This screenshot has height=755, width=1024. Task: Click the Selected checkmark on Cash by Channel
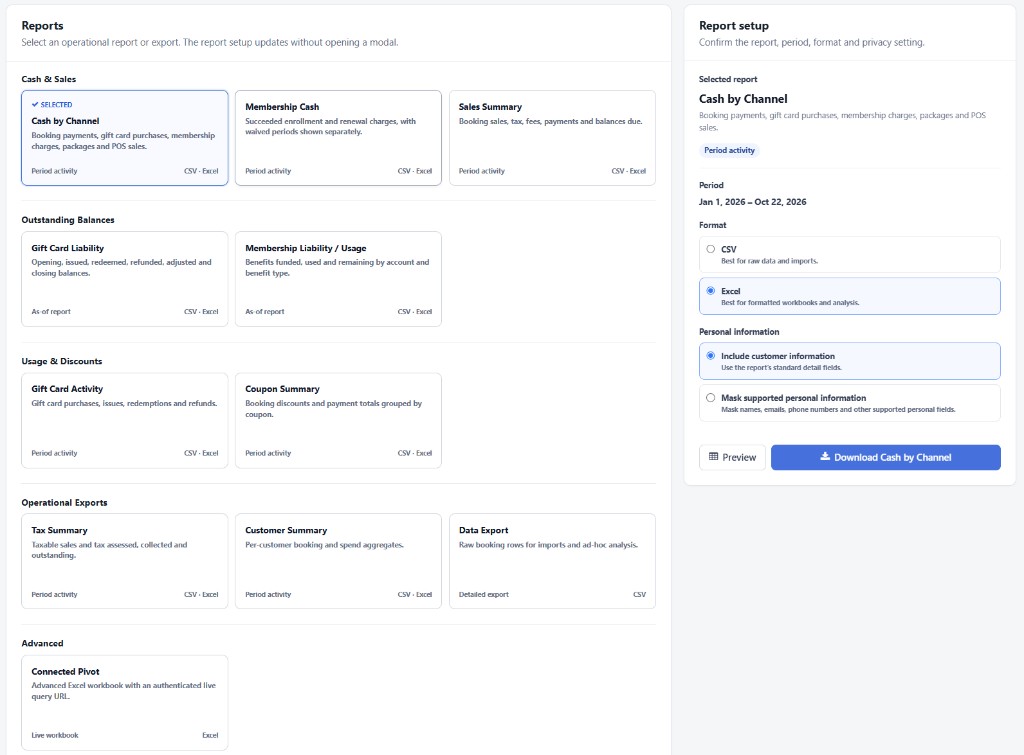pos(35,104)
